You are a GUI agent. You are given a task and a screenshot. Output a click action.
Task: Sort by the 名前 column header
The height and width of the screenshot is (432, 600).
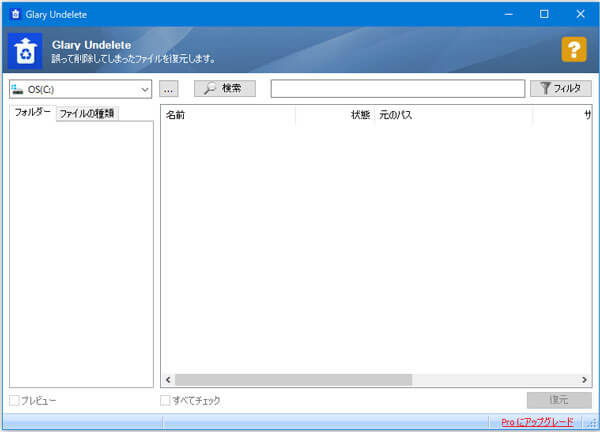coord(228,116)
